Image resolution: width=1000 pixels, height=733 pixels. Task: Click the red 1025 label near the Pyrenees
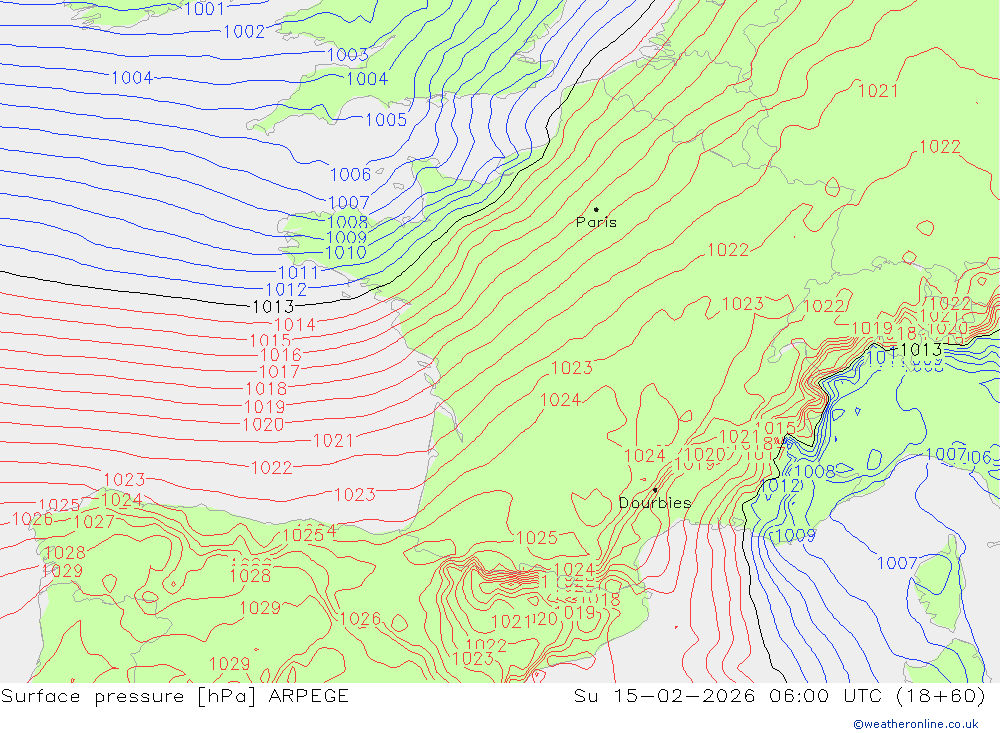(x=536, y=538)
